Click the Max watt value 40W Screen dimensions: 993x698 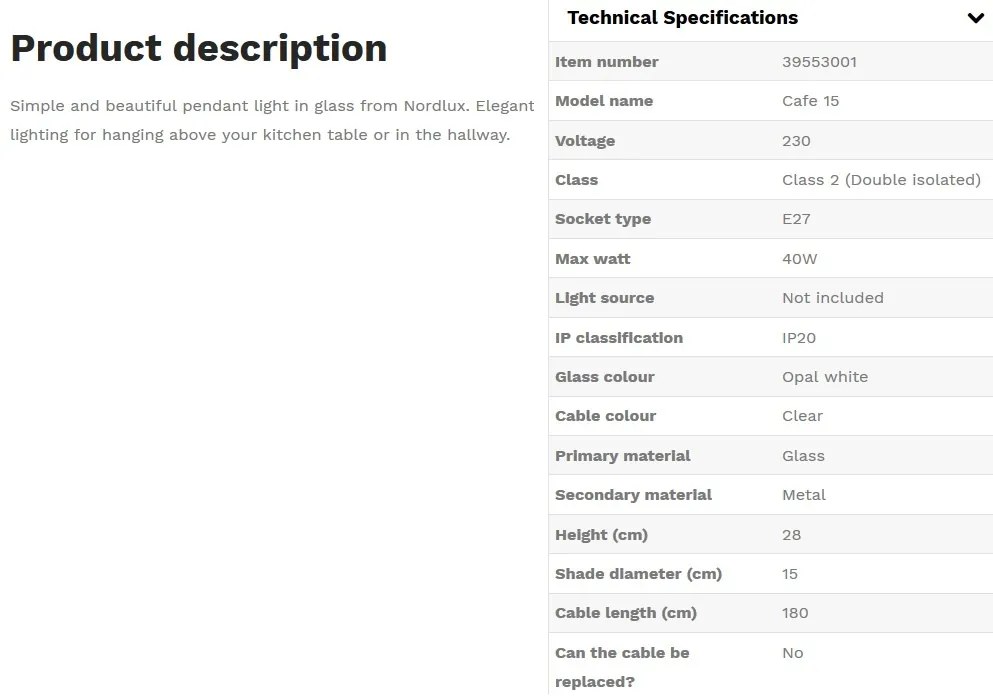point(799,259)
